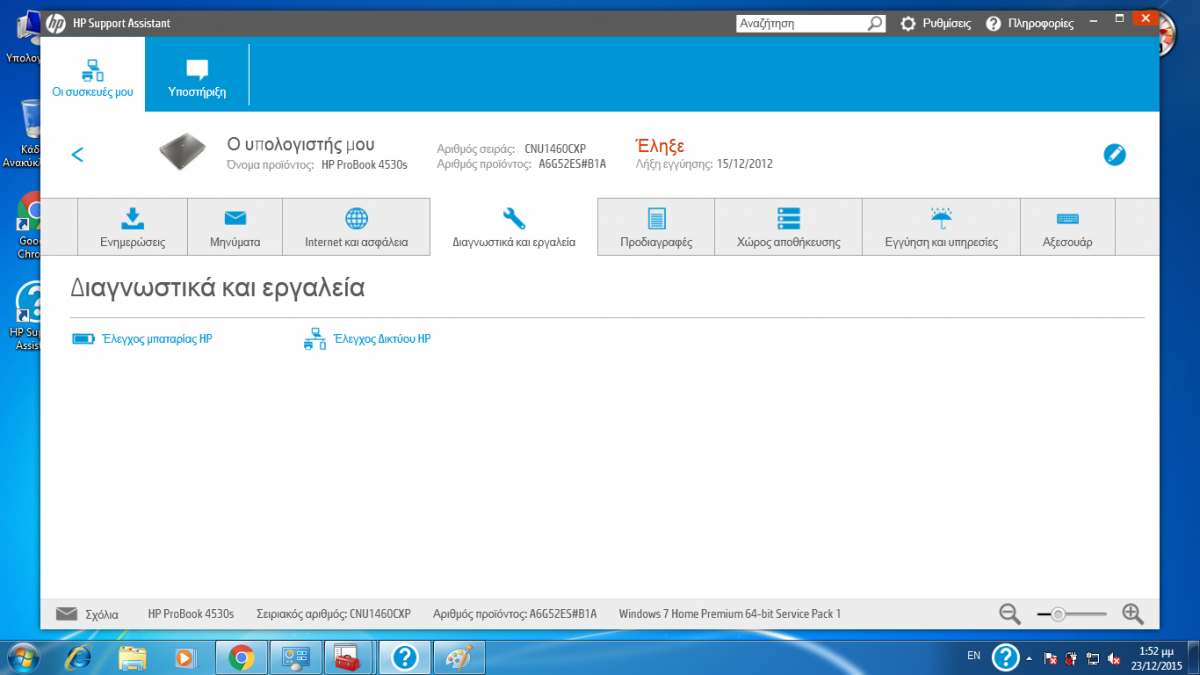Click HP ProBook 4530s in the status bar
Viewport: 1200px width, 675px height.
(191, 614)
